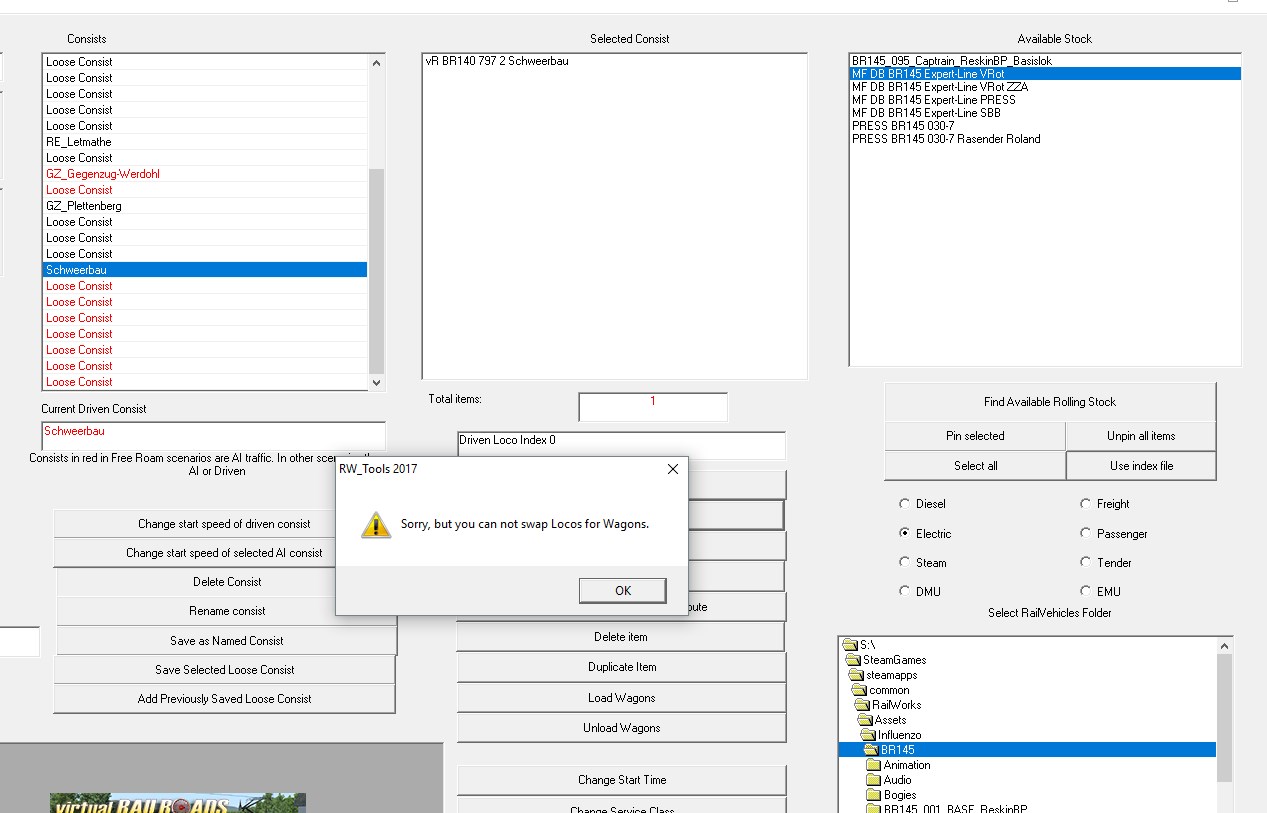1267x813 pixels.
Task: Click the RailWorks folder icon
Action: coord(862,705)
